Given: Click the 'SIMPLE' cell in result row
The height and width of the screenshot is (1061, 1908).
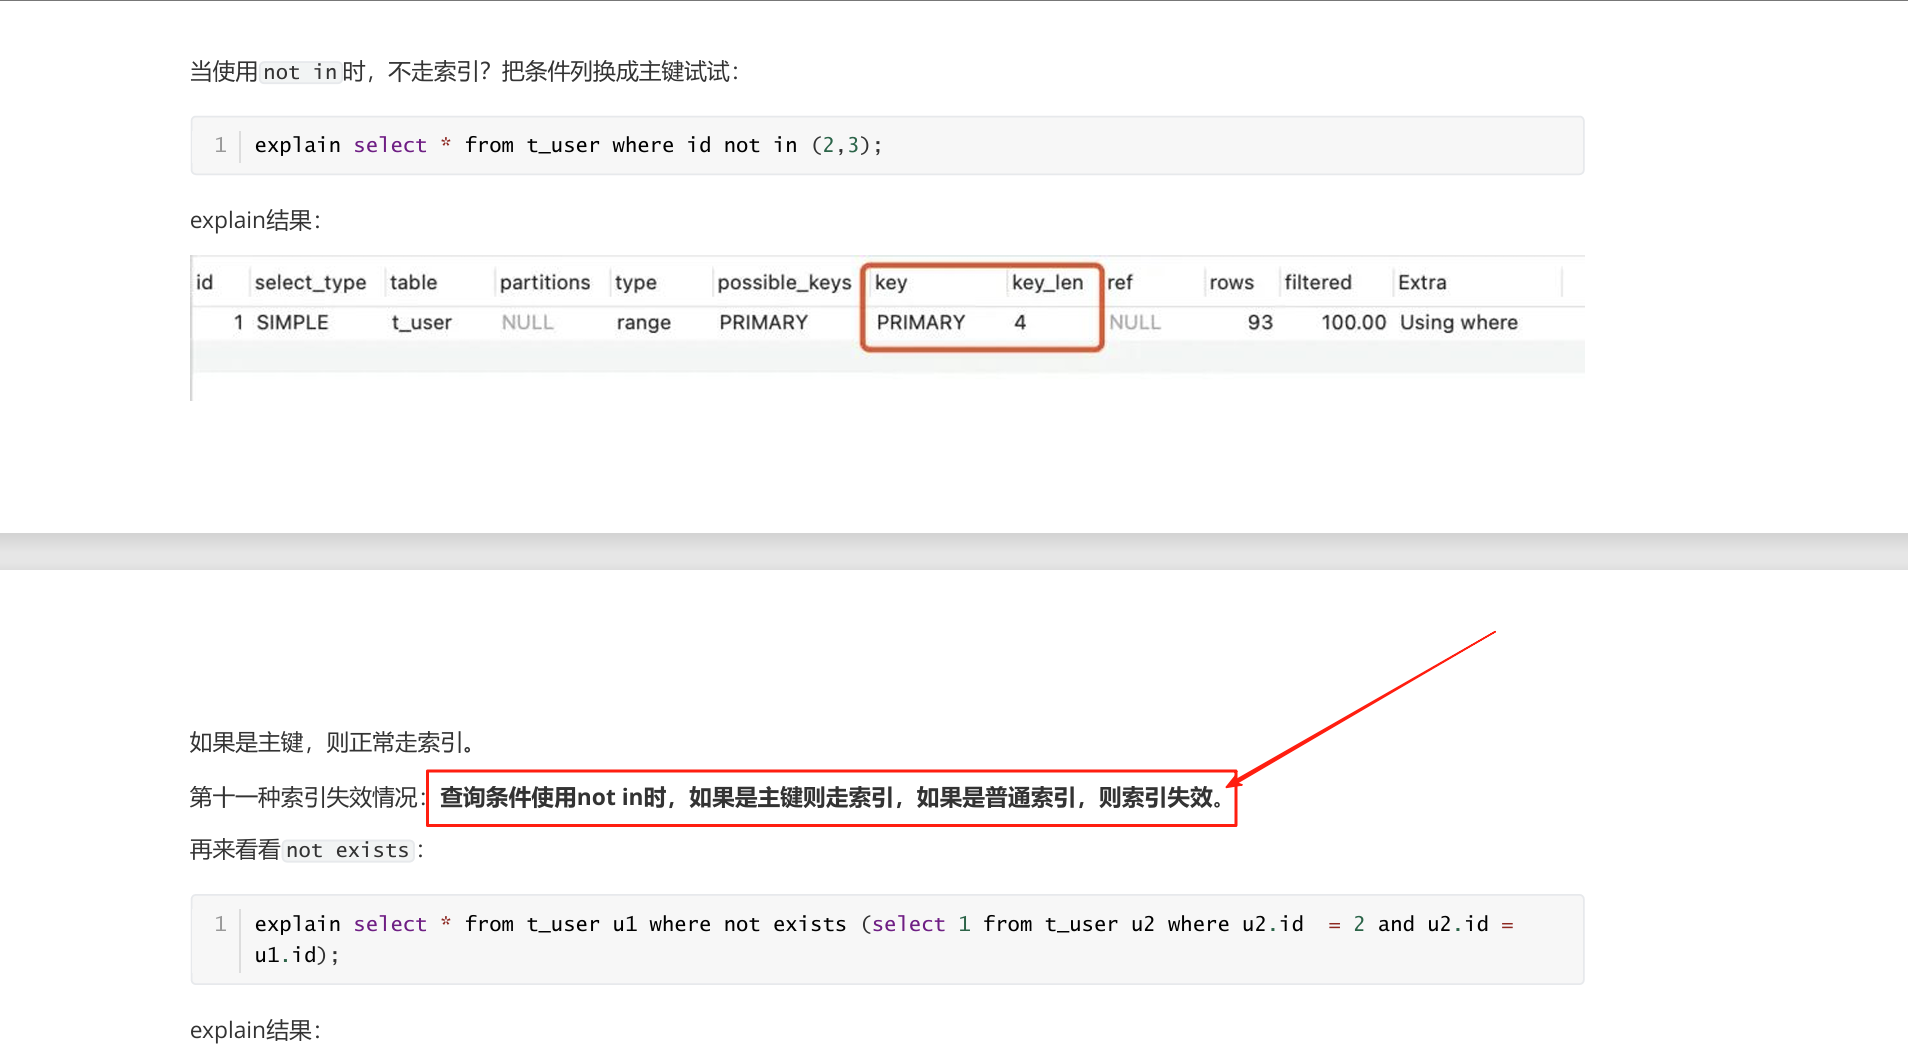Looking at the screenshot, I should point(292,323).
